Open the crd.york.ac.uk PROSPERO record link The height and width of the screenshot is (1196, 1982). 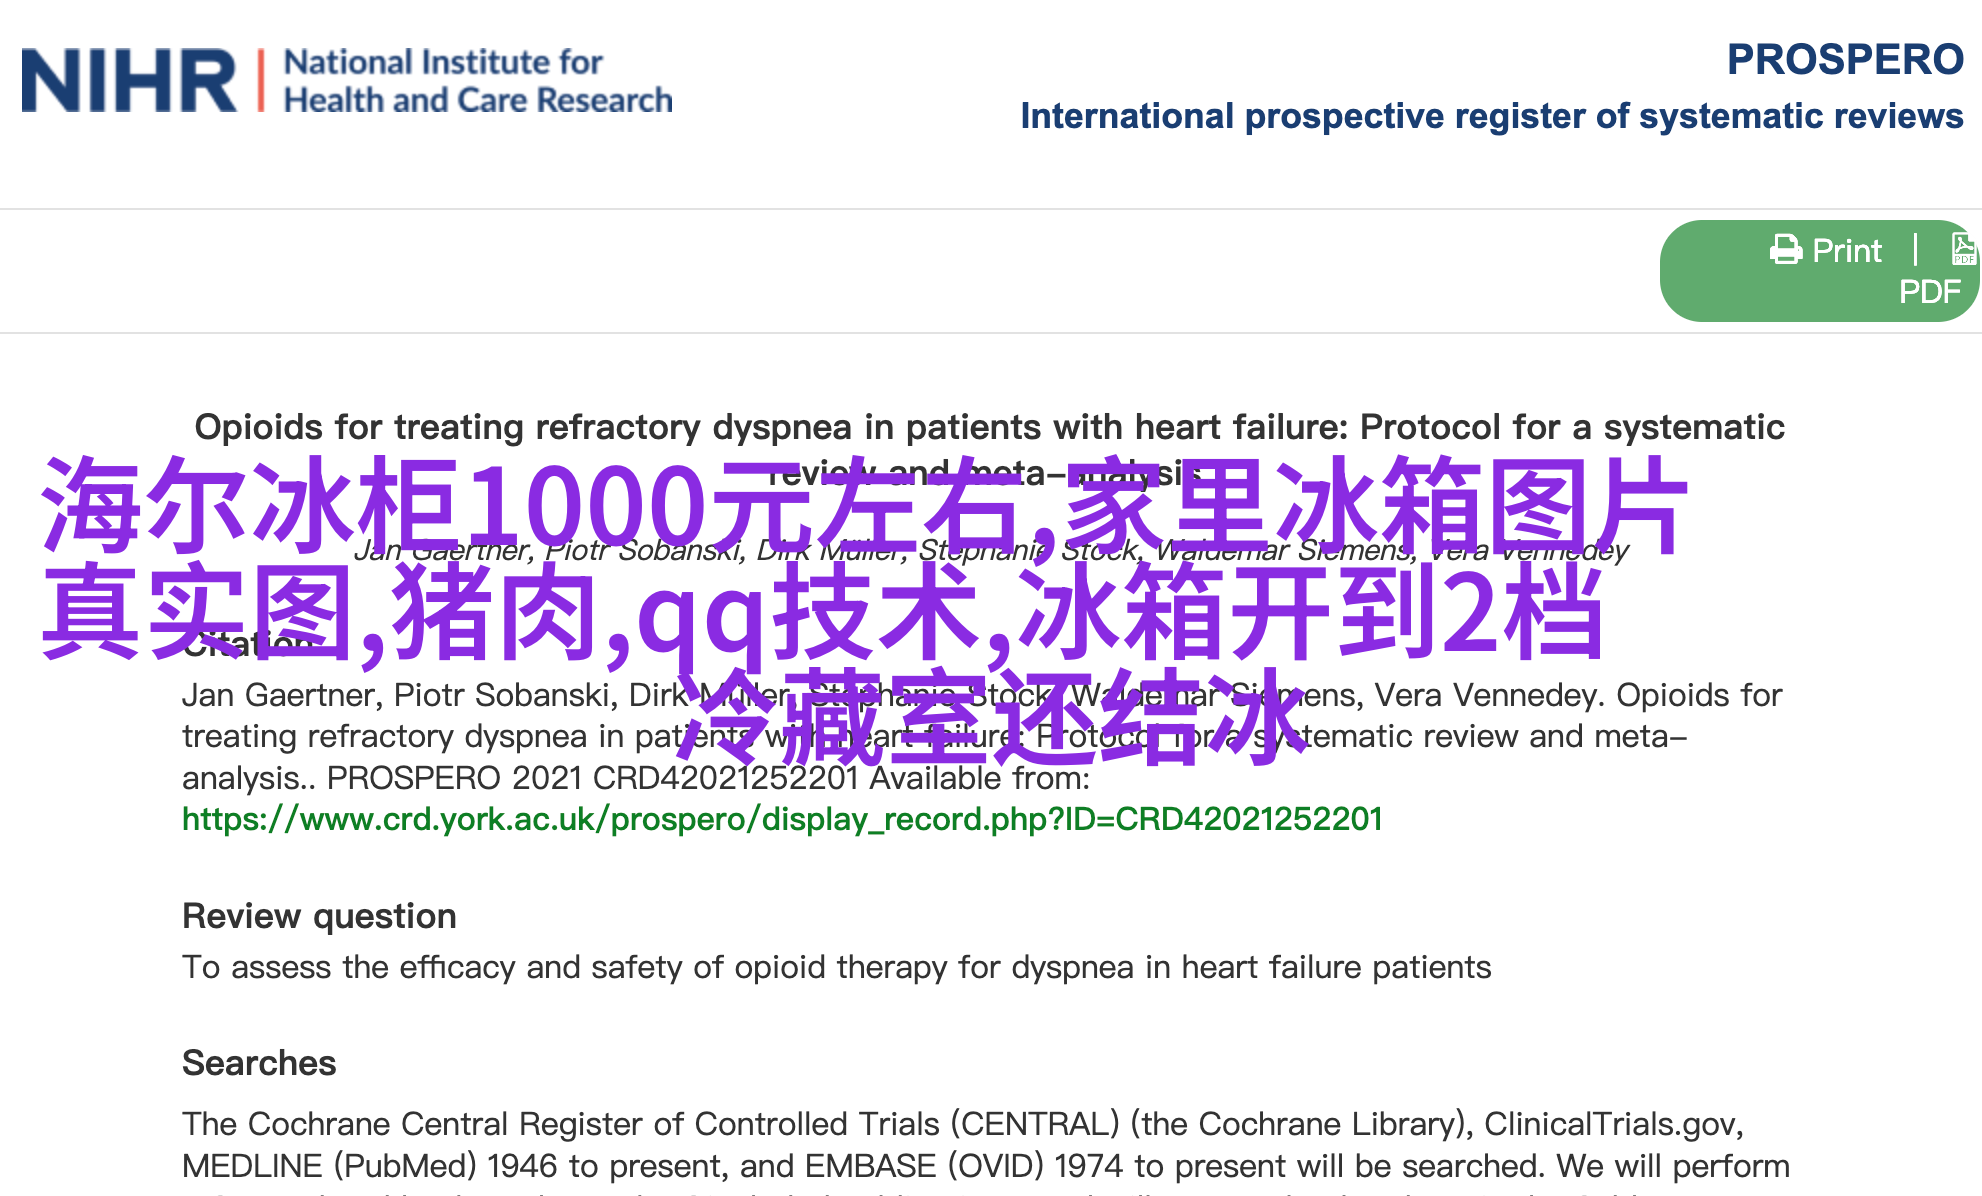[781, 819]
